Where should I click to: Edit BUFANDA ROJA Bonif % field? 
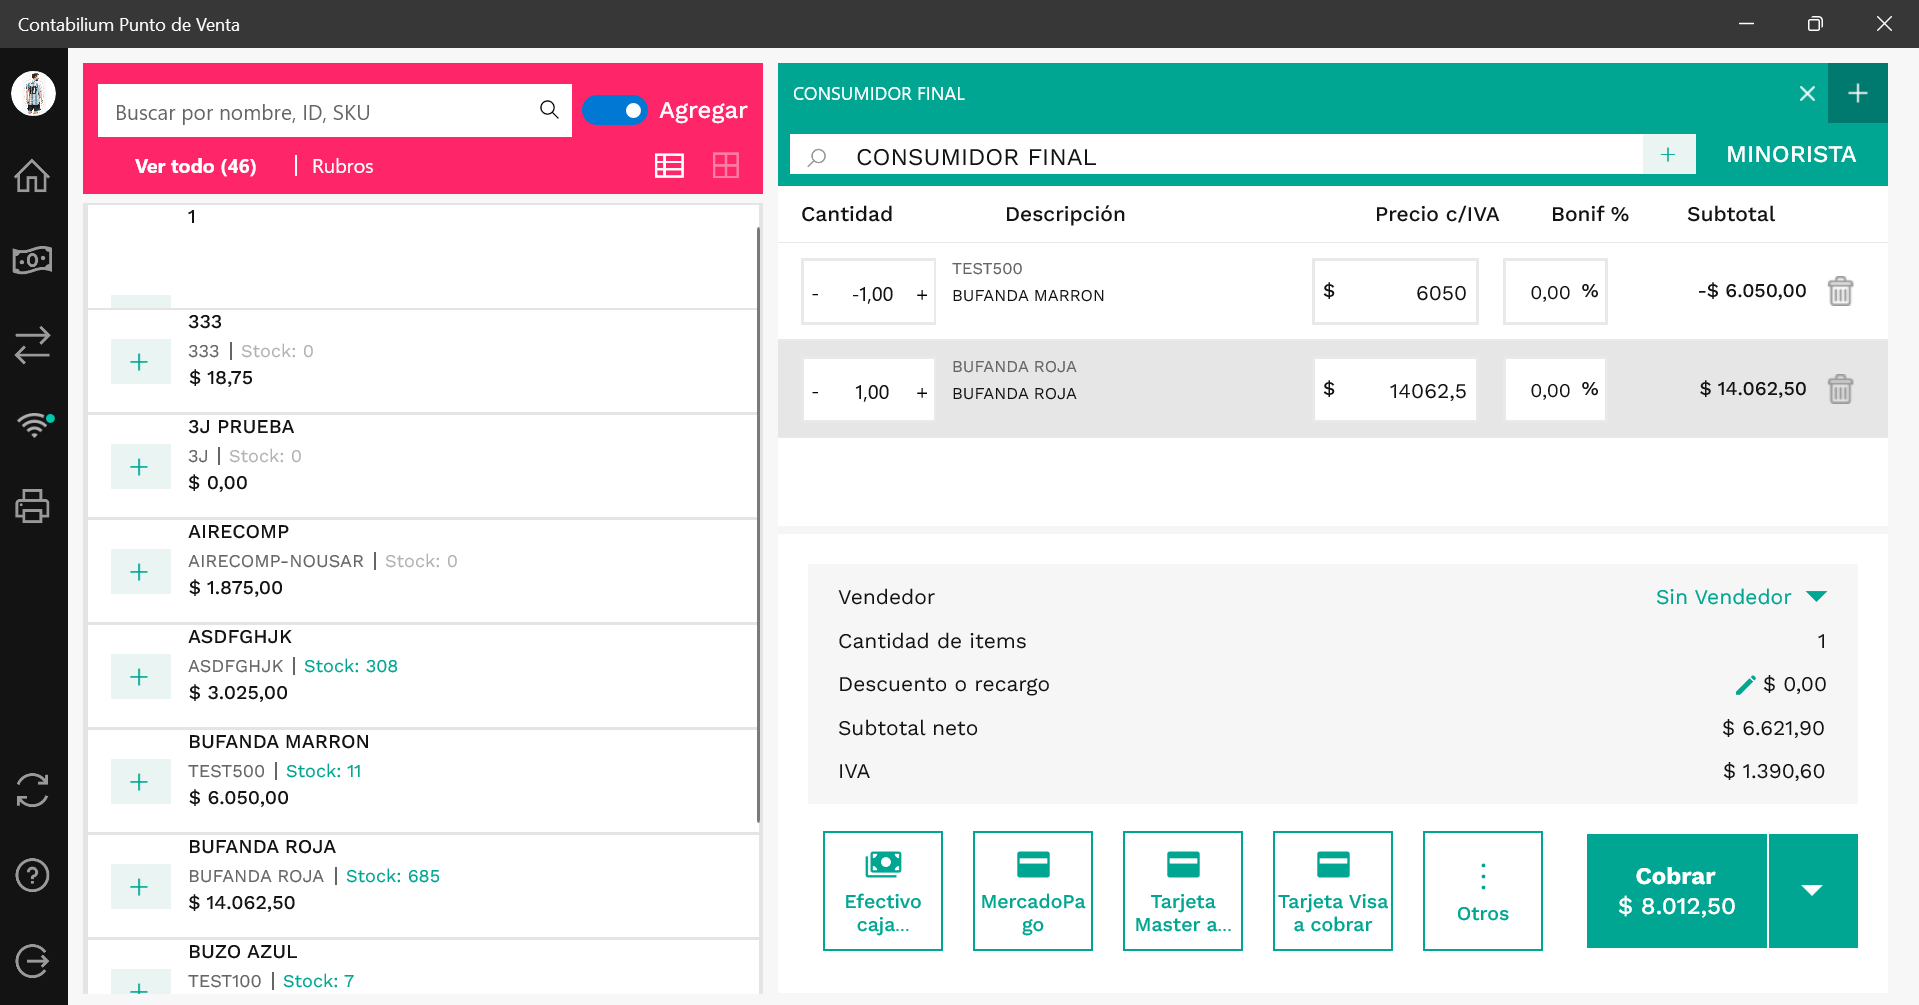pyautogui.click(x=1555, y=390)
